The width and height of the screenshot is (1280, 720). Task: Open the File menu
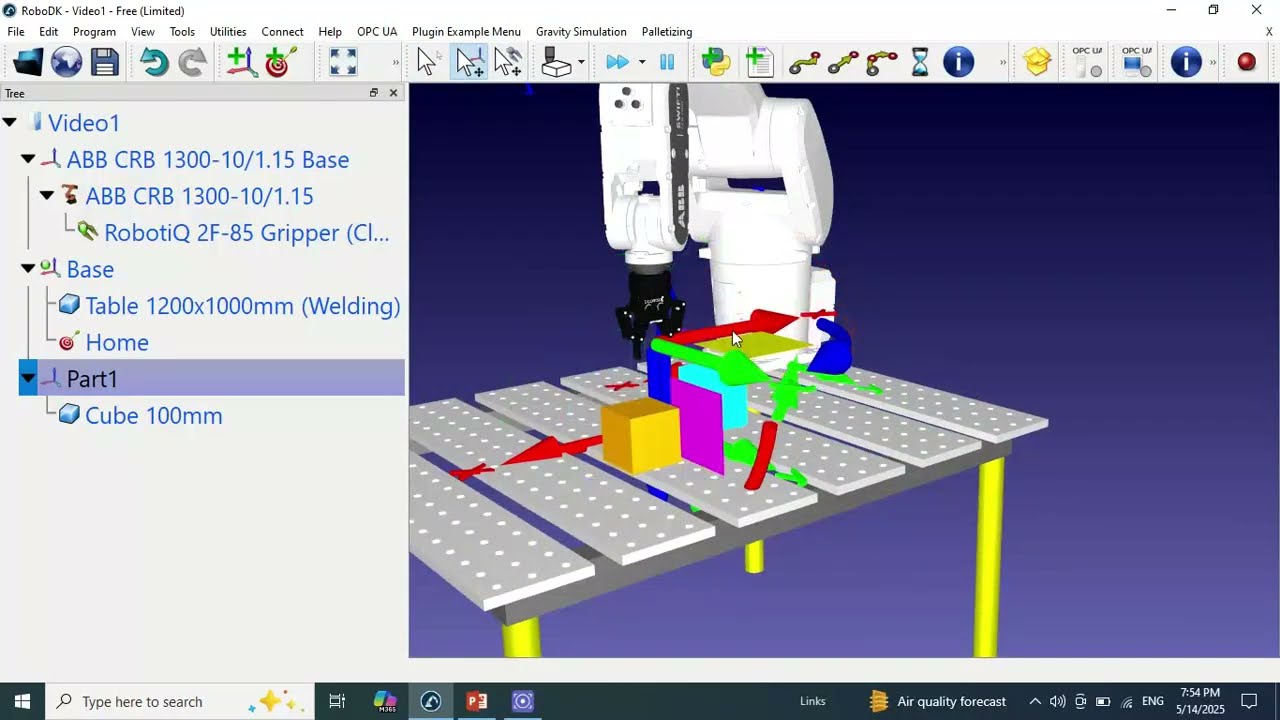pos(16,31)
